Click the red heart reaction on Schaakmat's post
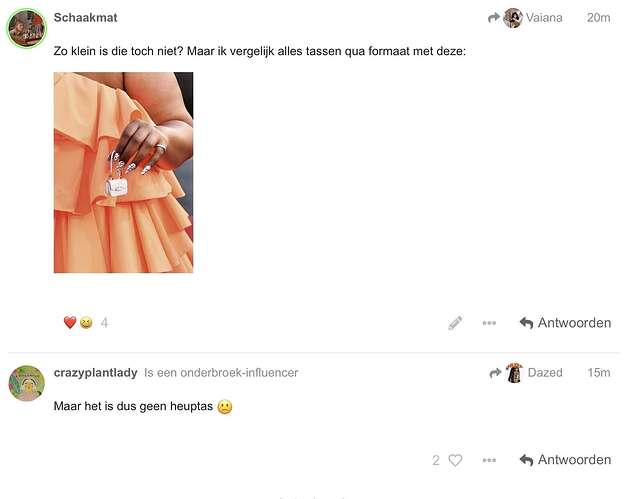This screenshot has width=643, height=499. (70, 323)
